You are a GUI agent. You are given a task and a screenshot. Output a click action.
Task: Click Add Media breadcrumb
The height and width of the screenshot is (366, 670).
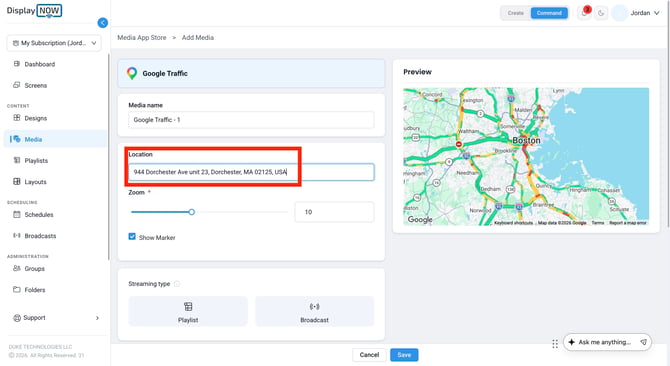(x=198, y=38)
